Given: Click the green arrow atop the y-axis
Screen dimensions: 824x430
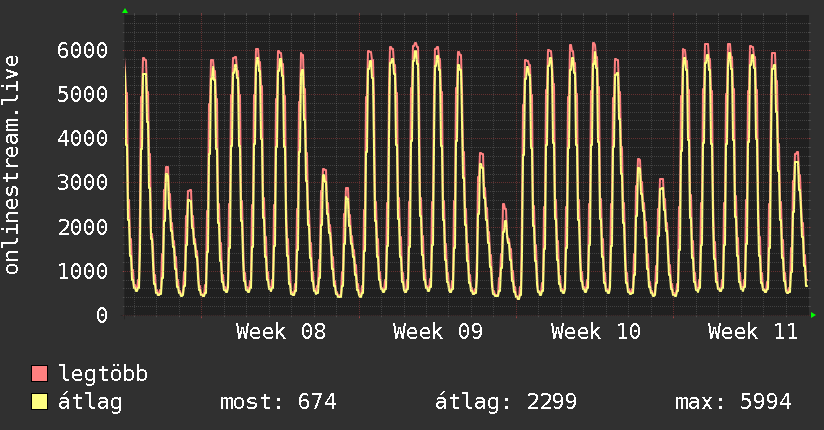Looking at the screenshot, I should [125, 11].
